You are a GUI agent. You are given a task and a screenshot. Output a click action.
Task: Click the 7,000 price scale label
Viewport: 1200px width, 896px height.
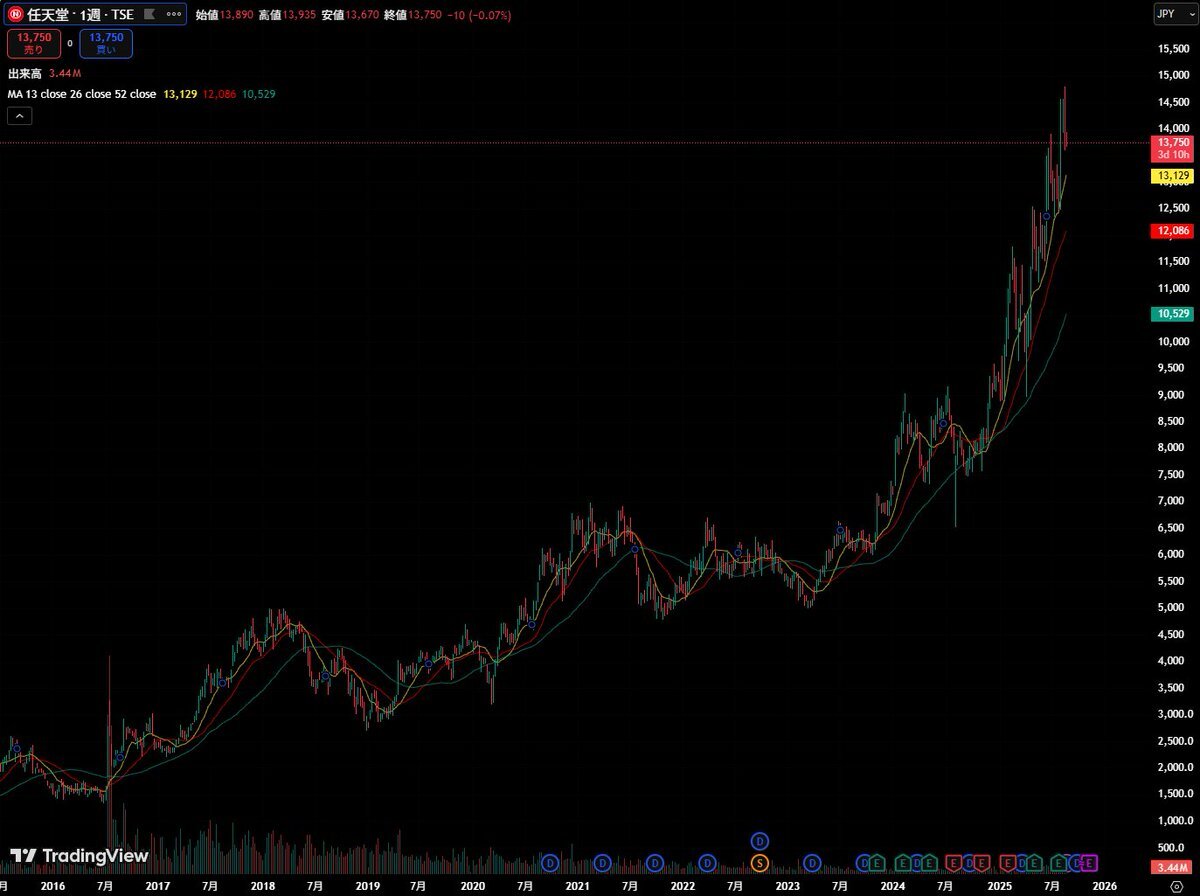(x=1173, y=501)
